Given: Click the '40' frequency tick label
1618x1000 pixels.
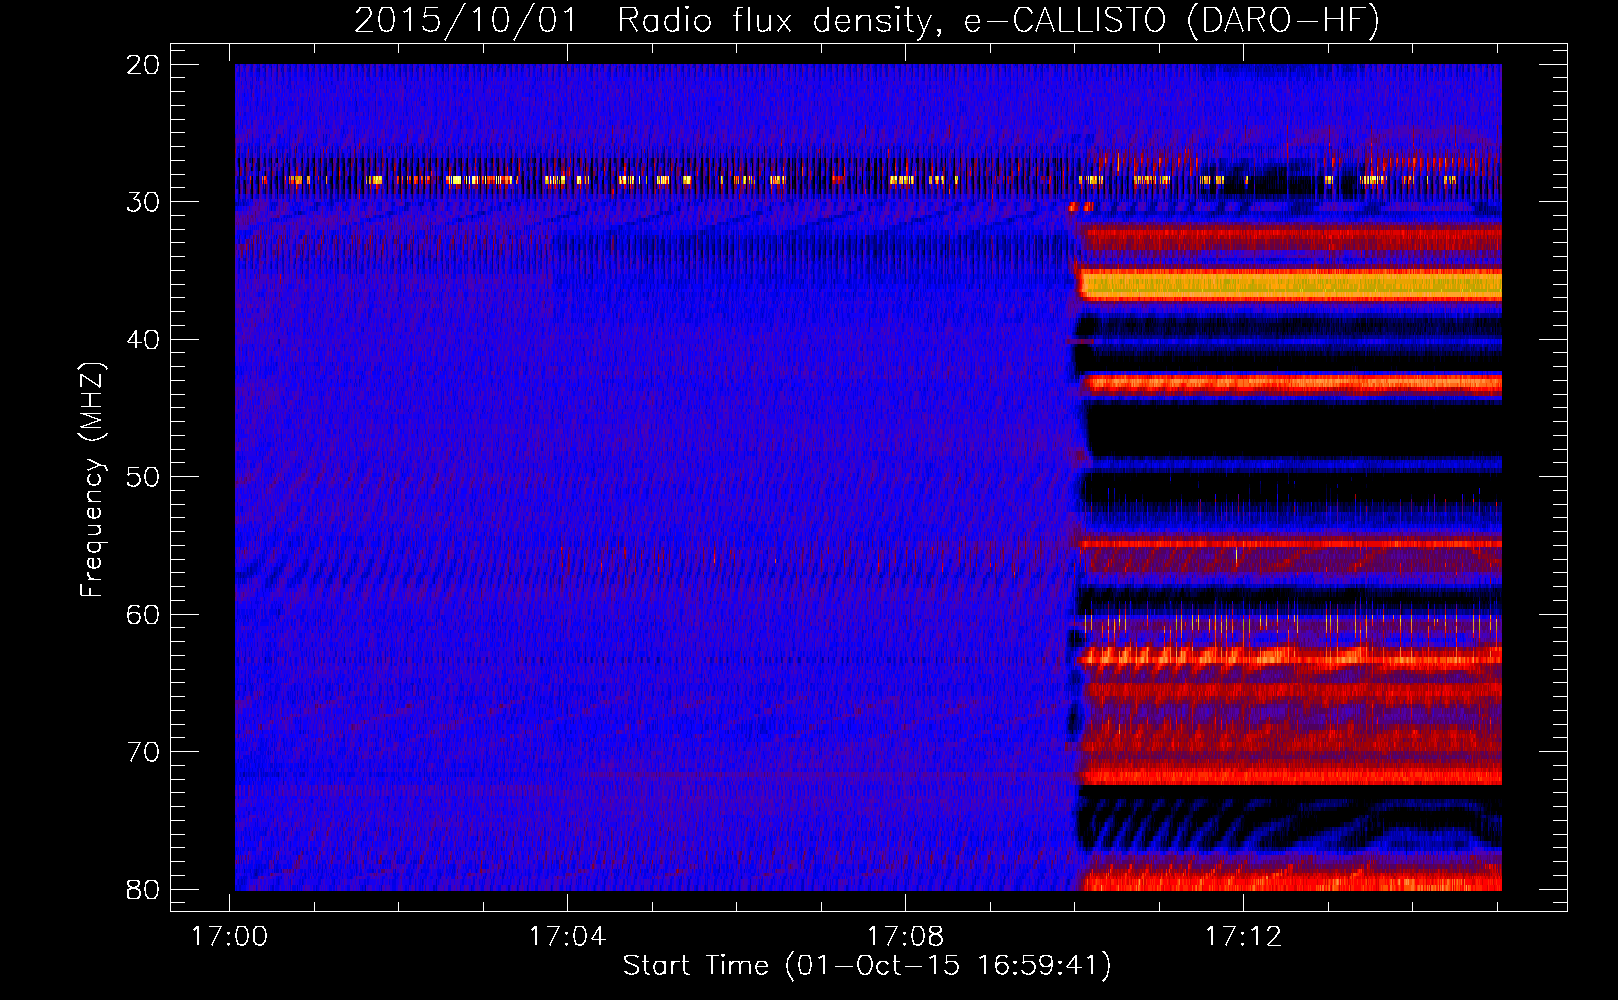Looking at the screenshot, I should pyautogui.click(x=143, y=340).
